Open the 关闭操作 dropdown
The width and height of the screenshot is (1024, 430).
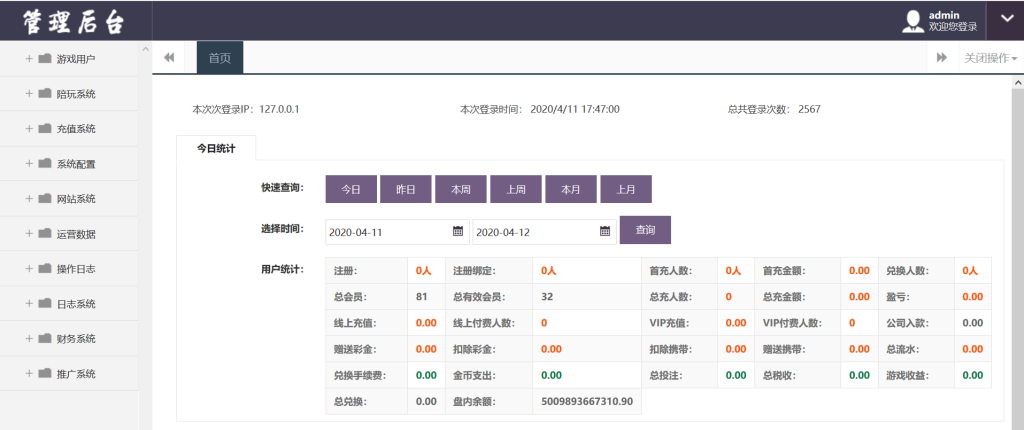(991, 58)
